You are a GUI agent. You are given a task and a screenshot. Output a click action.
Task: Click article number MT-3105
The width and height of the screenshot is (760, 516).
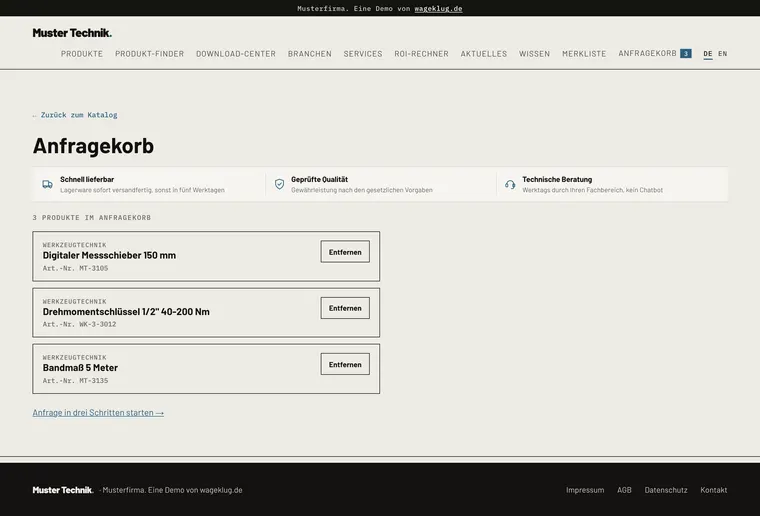pyautogui.click(x=75, y=268)
